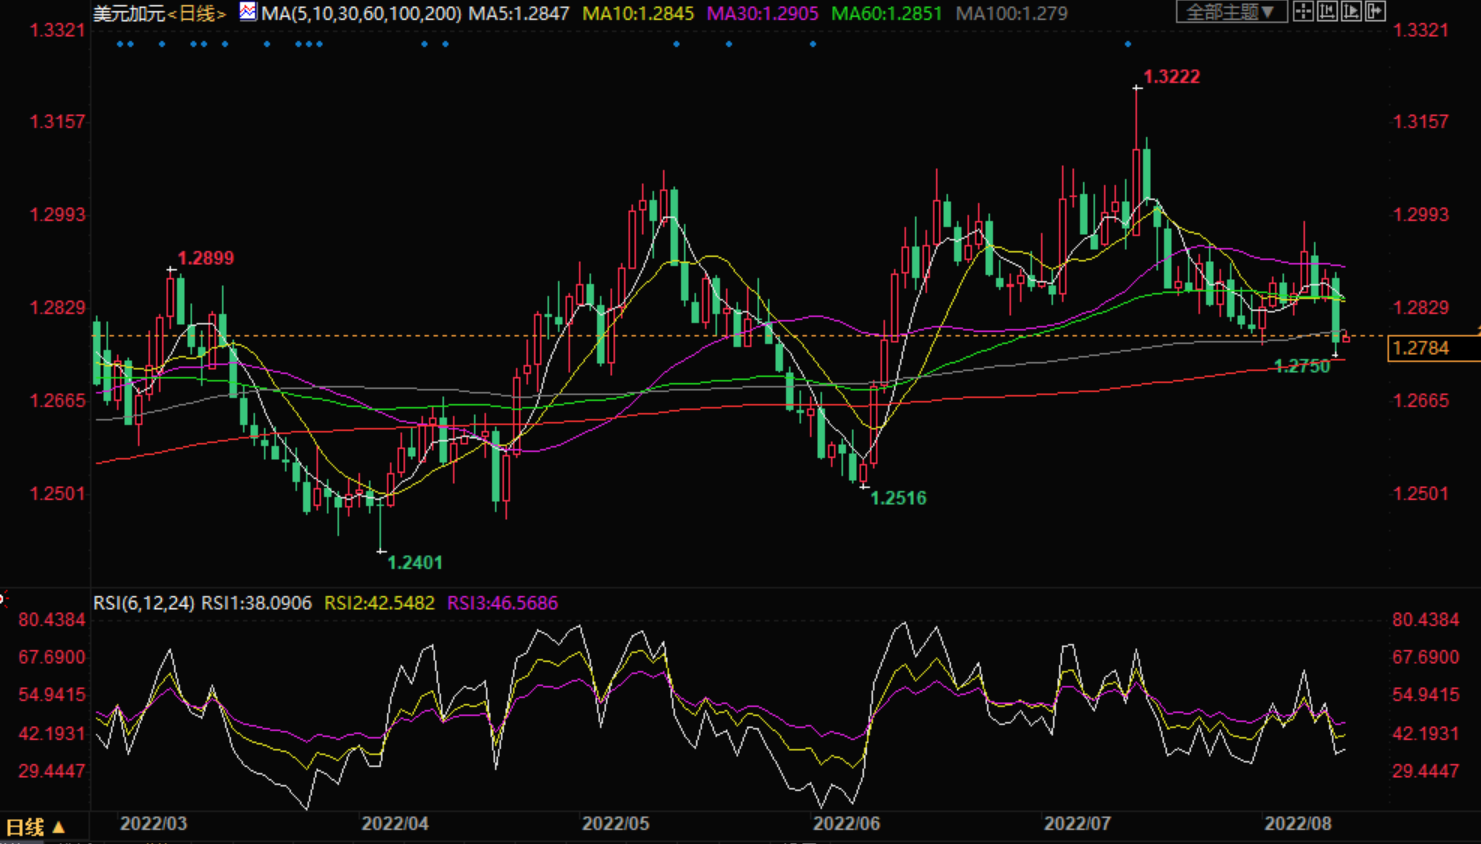
Task: Click the first blue event dot at top-left
Action: pyautogui.click(x=120, y=44)
